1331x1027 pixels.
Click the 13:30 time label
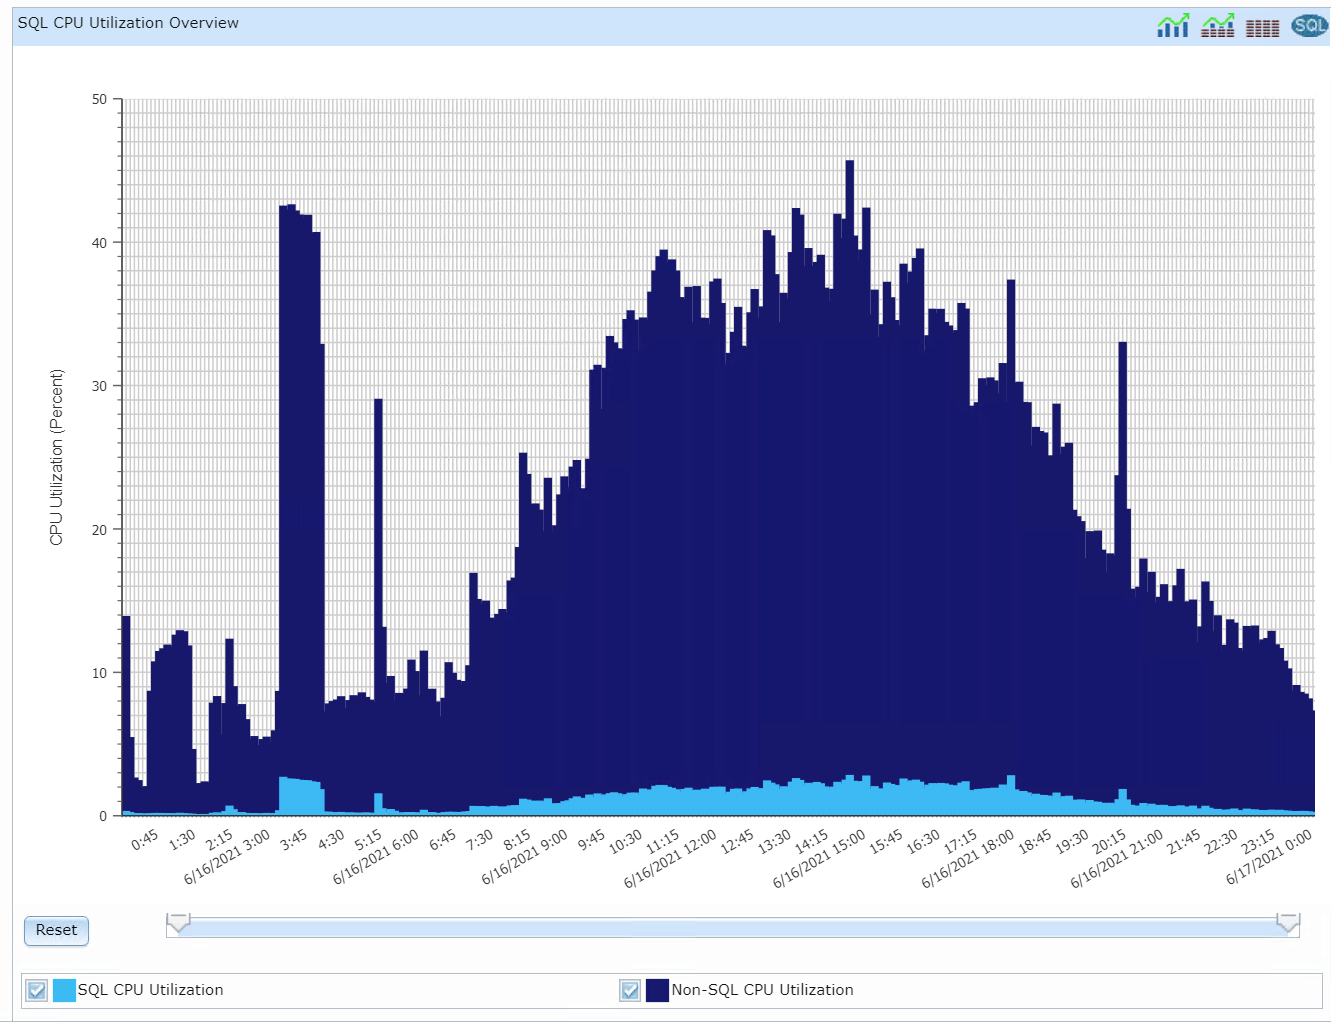(x=774, y=842)
